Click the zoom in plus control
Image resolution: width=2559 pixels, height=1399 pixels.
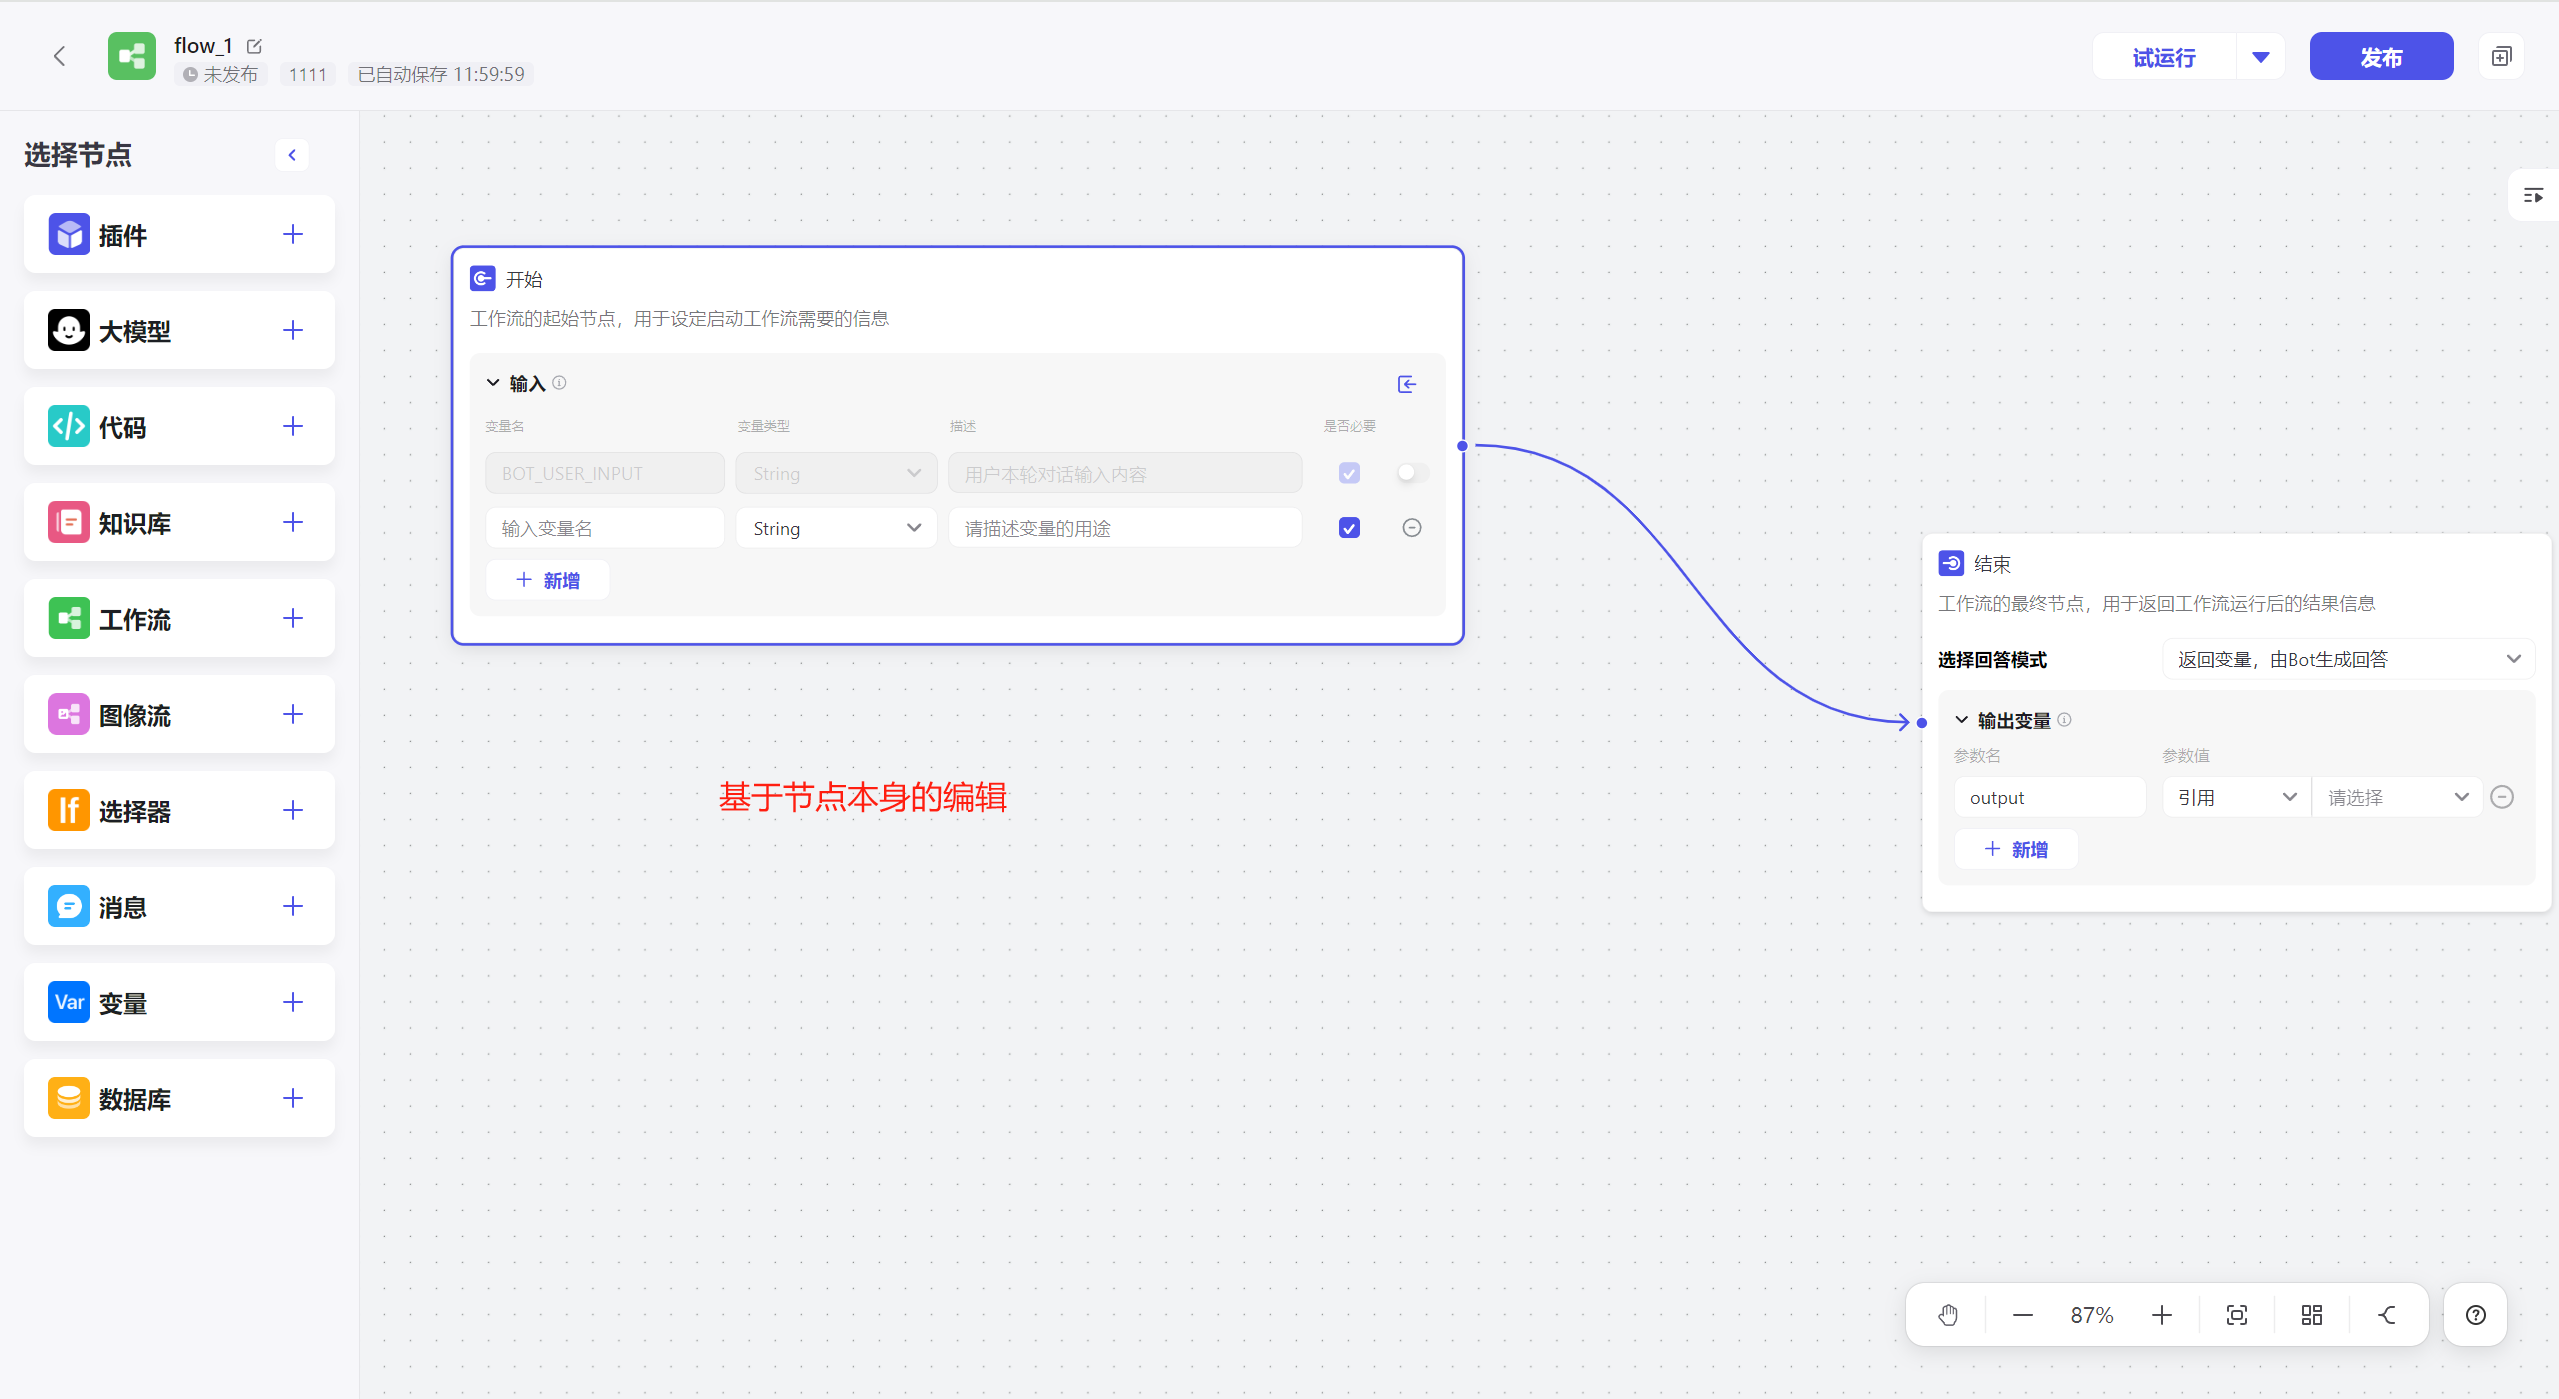tap(2162, 1315)
